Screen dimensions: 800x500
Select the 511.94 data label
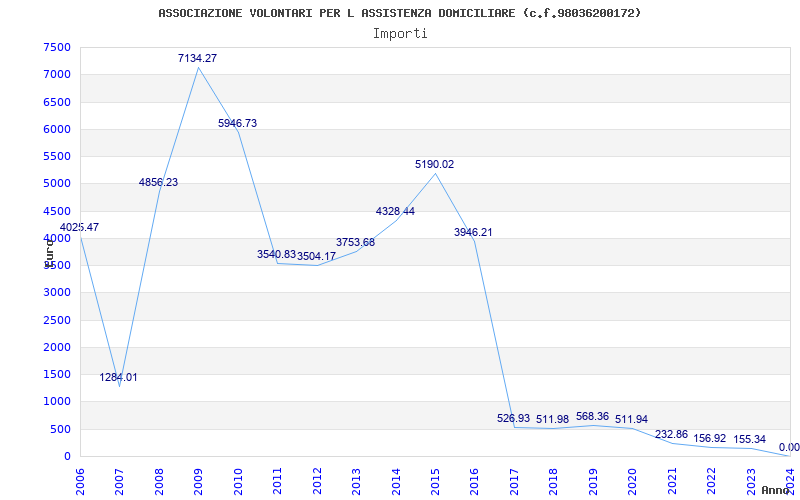632,419
